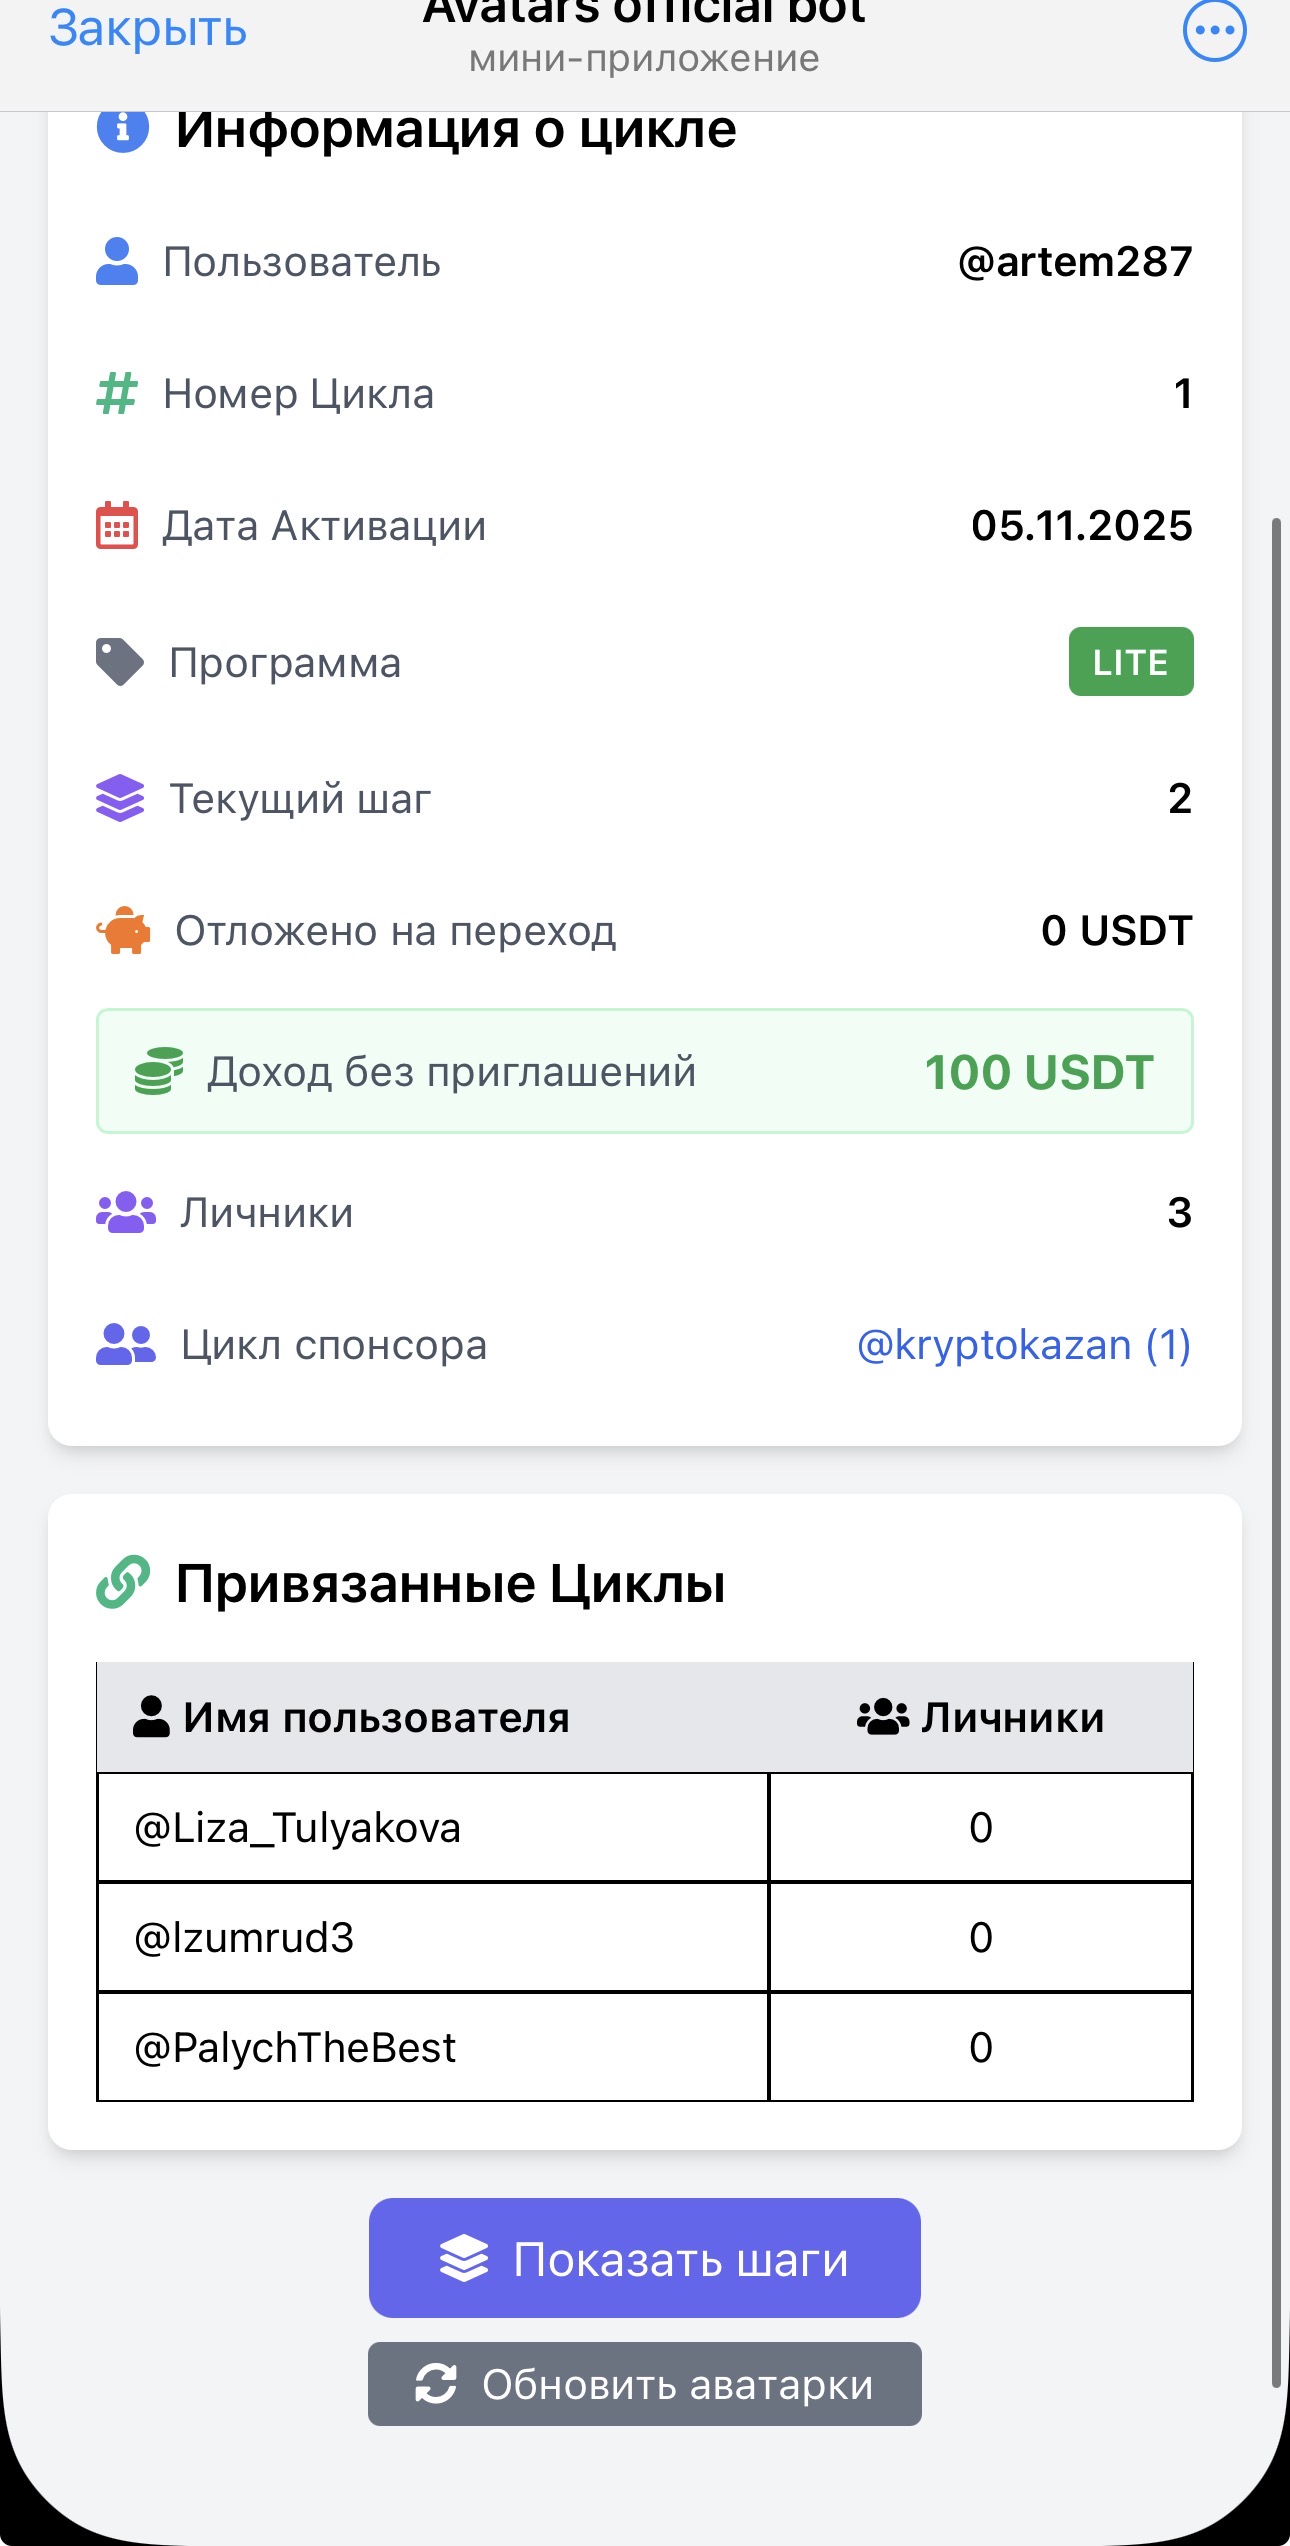Click the user icon beside Пользователь
Image resolution: width=1290 pixels, height=2546 pixels.
point(117,262)
